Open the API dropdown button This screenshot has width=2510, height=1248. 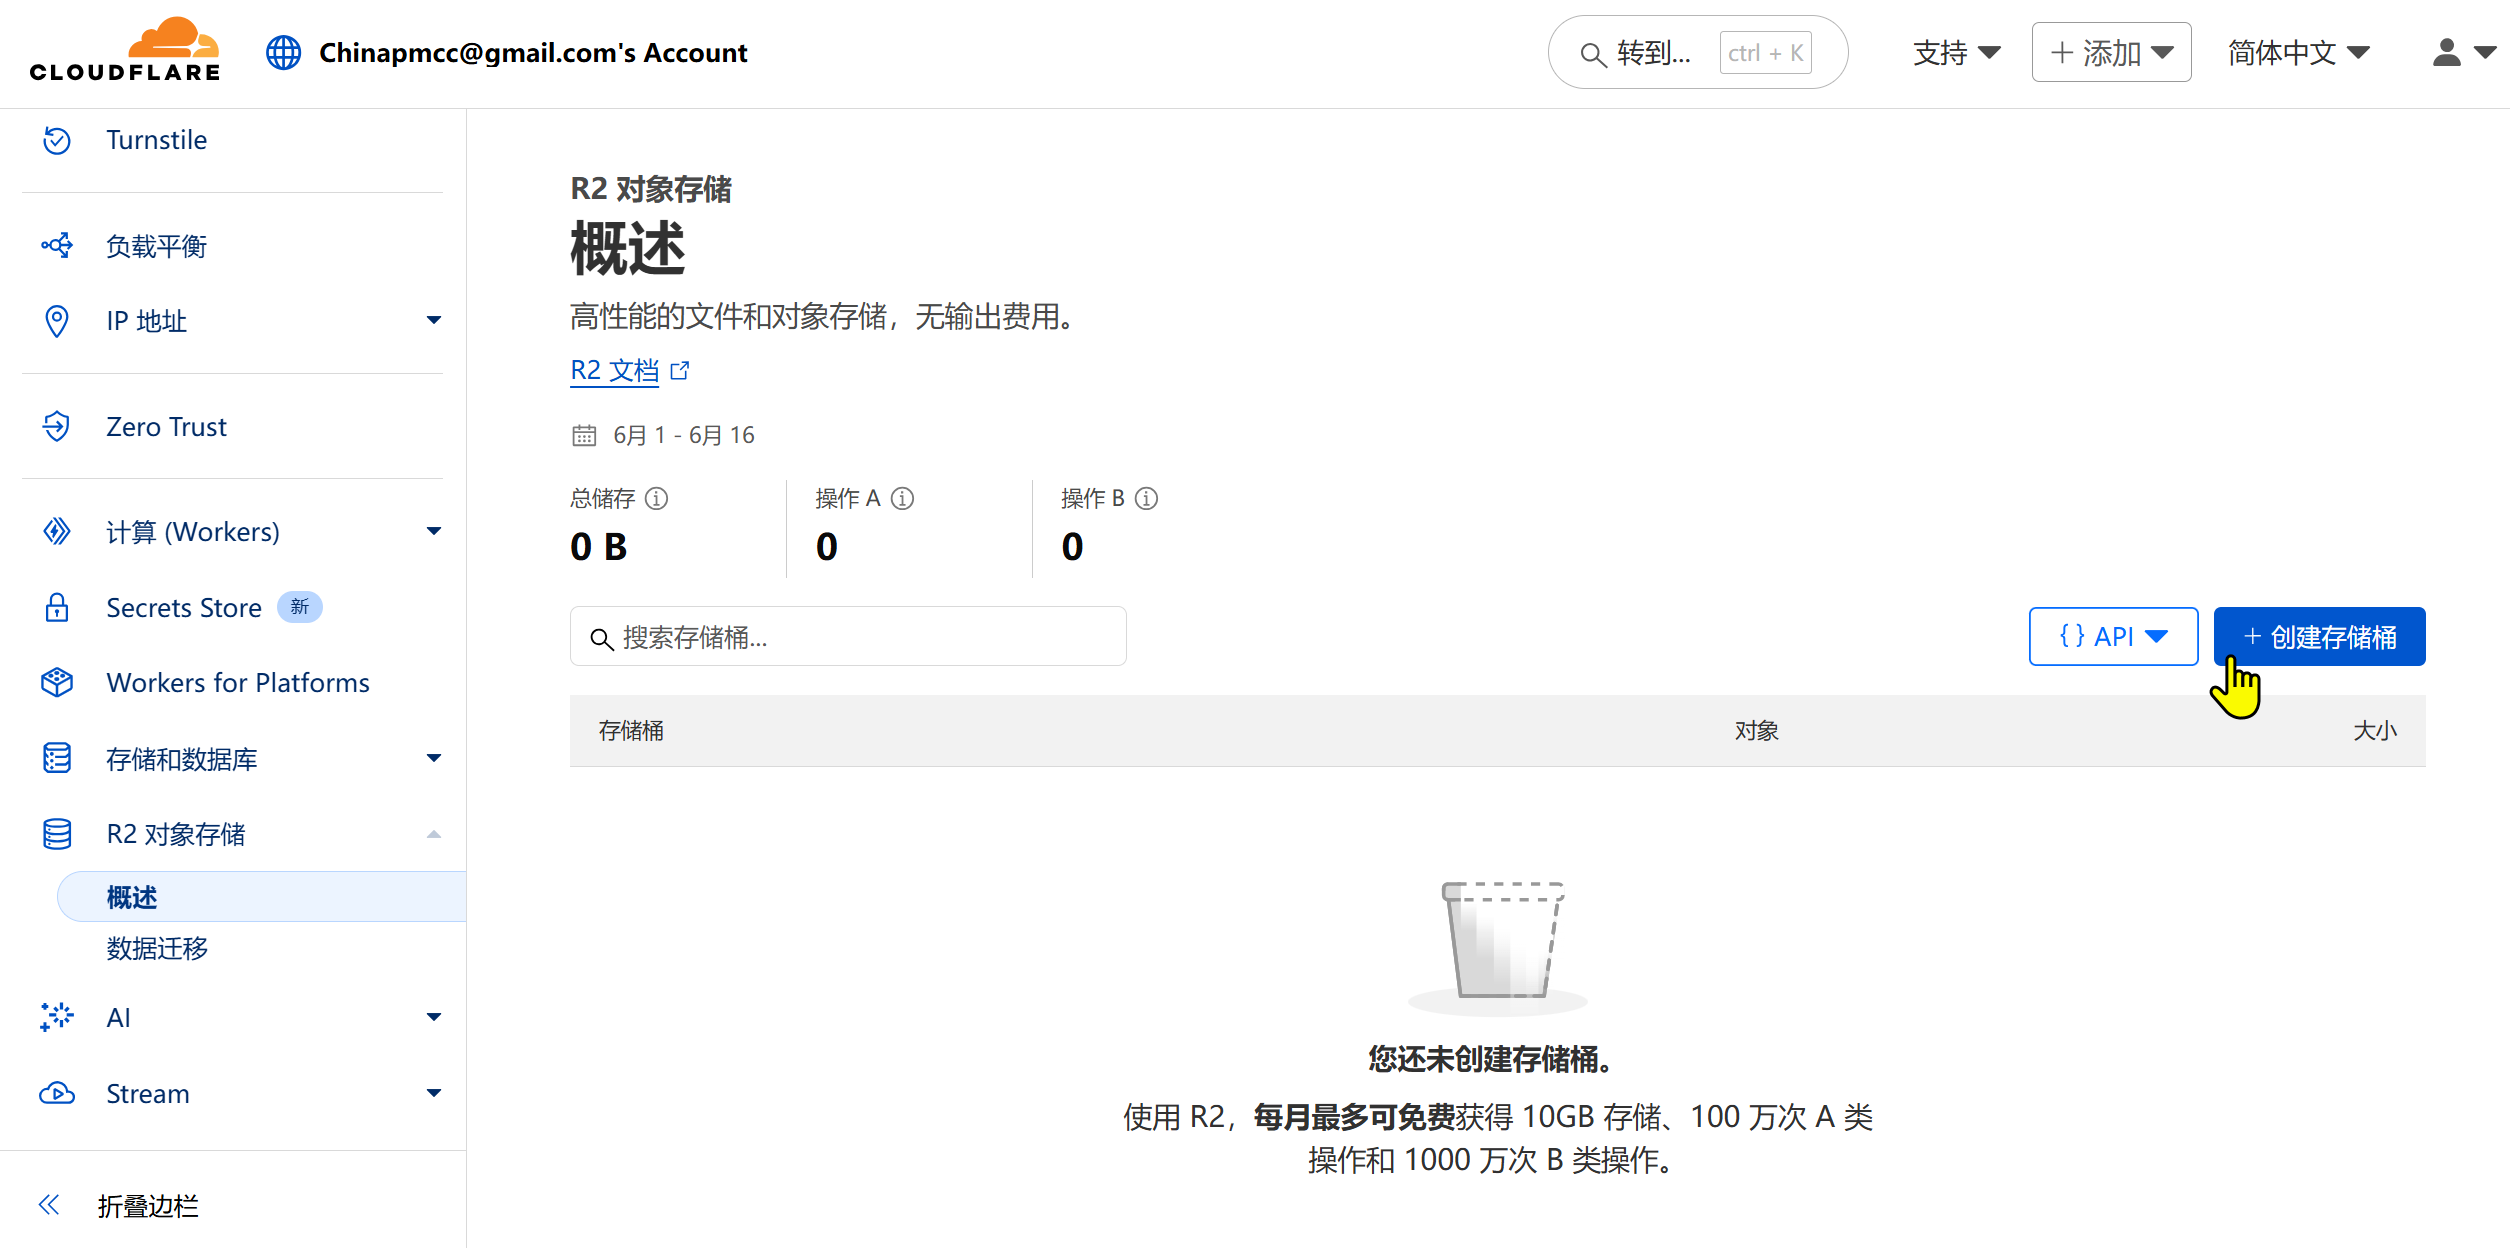coord(2112,637)
